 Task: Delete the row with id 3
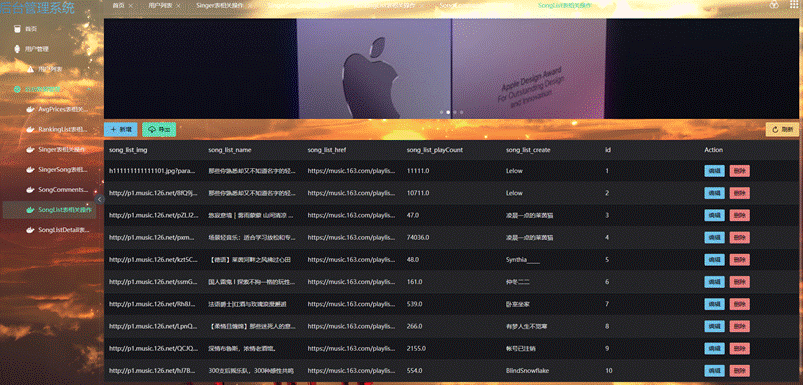click(x=739, y=216)
